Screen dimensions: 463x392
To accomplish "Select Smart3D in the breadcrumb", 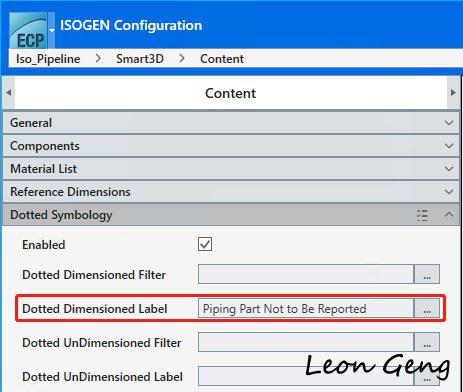I will click(x=140, y=59).
